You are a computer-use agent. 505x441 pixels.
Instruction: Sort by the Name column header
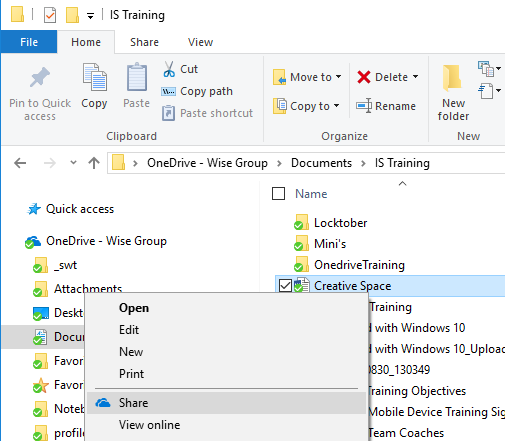[311, 194]
